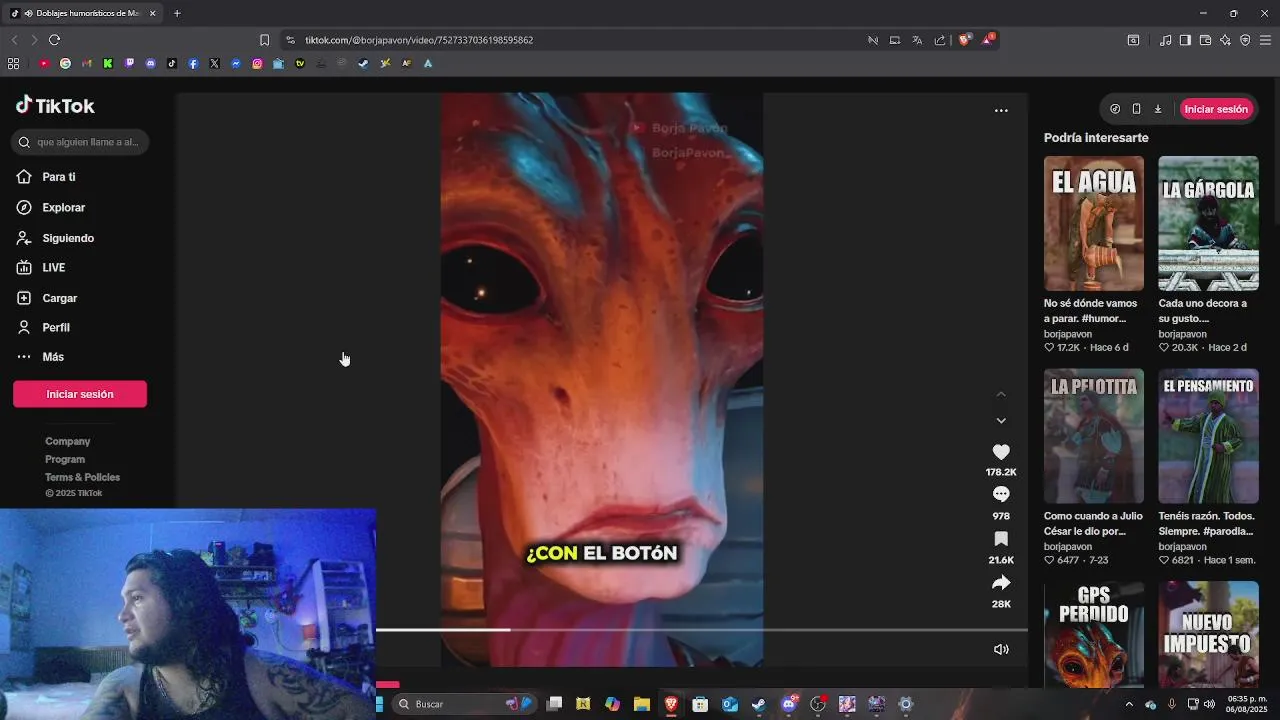Click the browser back arrow
Viewport: 1280px width, 720px height.
pos(14,40)
